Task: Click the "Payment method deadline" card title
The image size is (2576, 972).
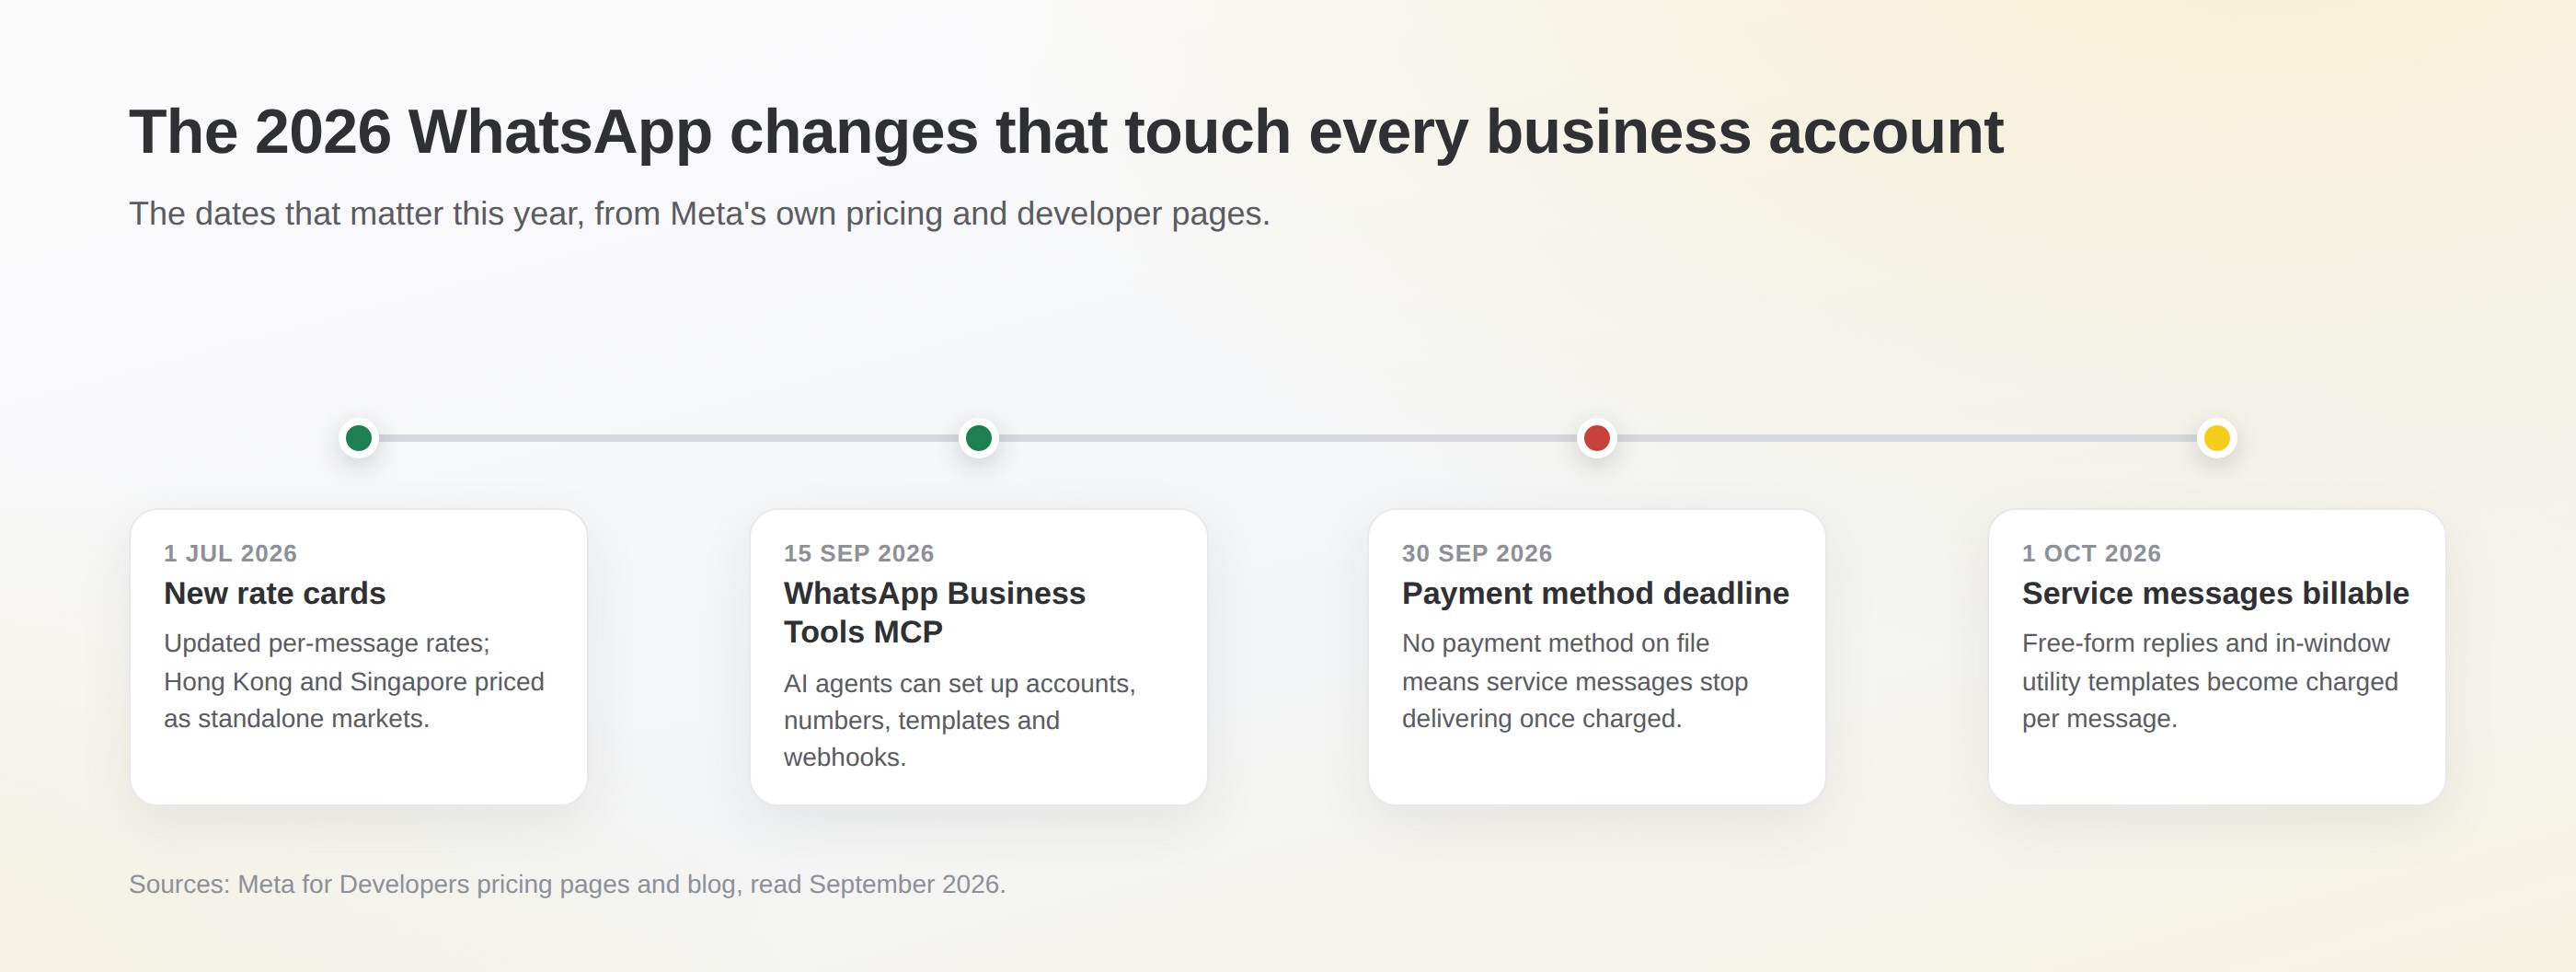Action: coord(1595,593)
